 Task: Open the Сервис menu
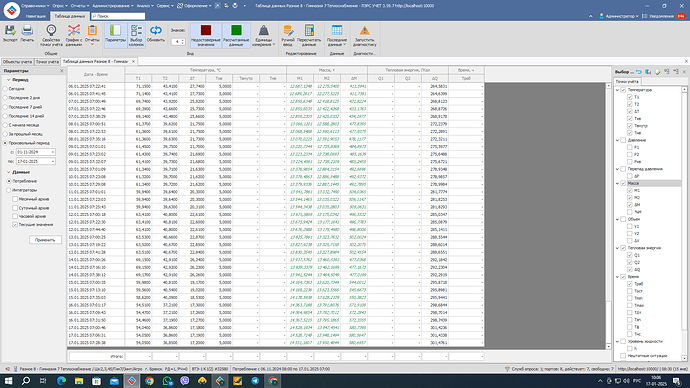tap(165, 6)
